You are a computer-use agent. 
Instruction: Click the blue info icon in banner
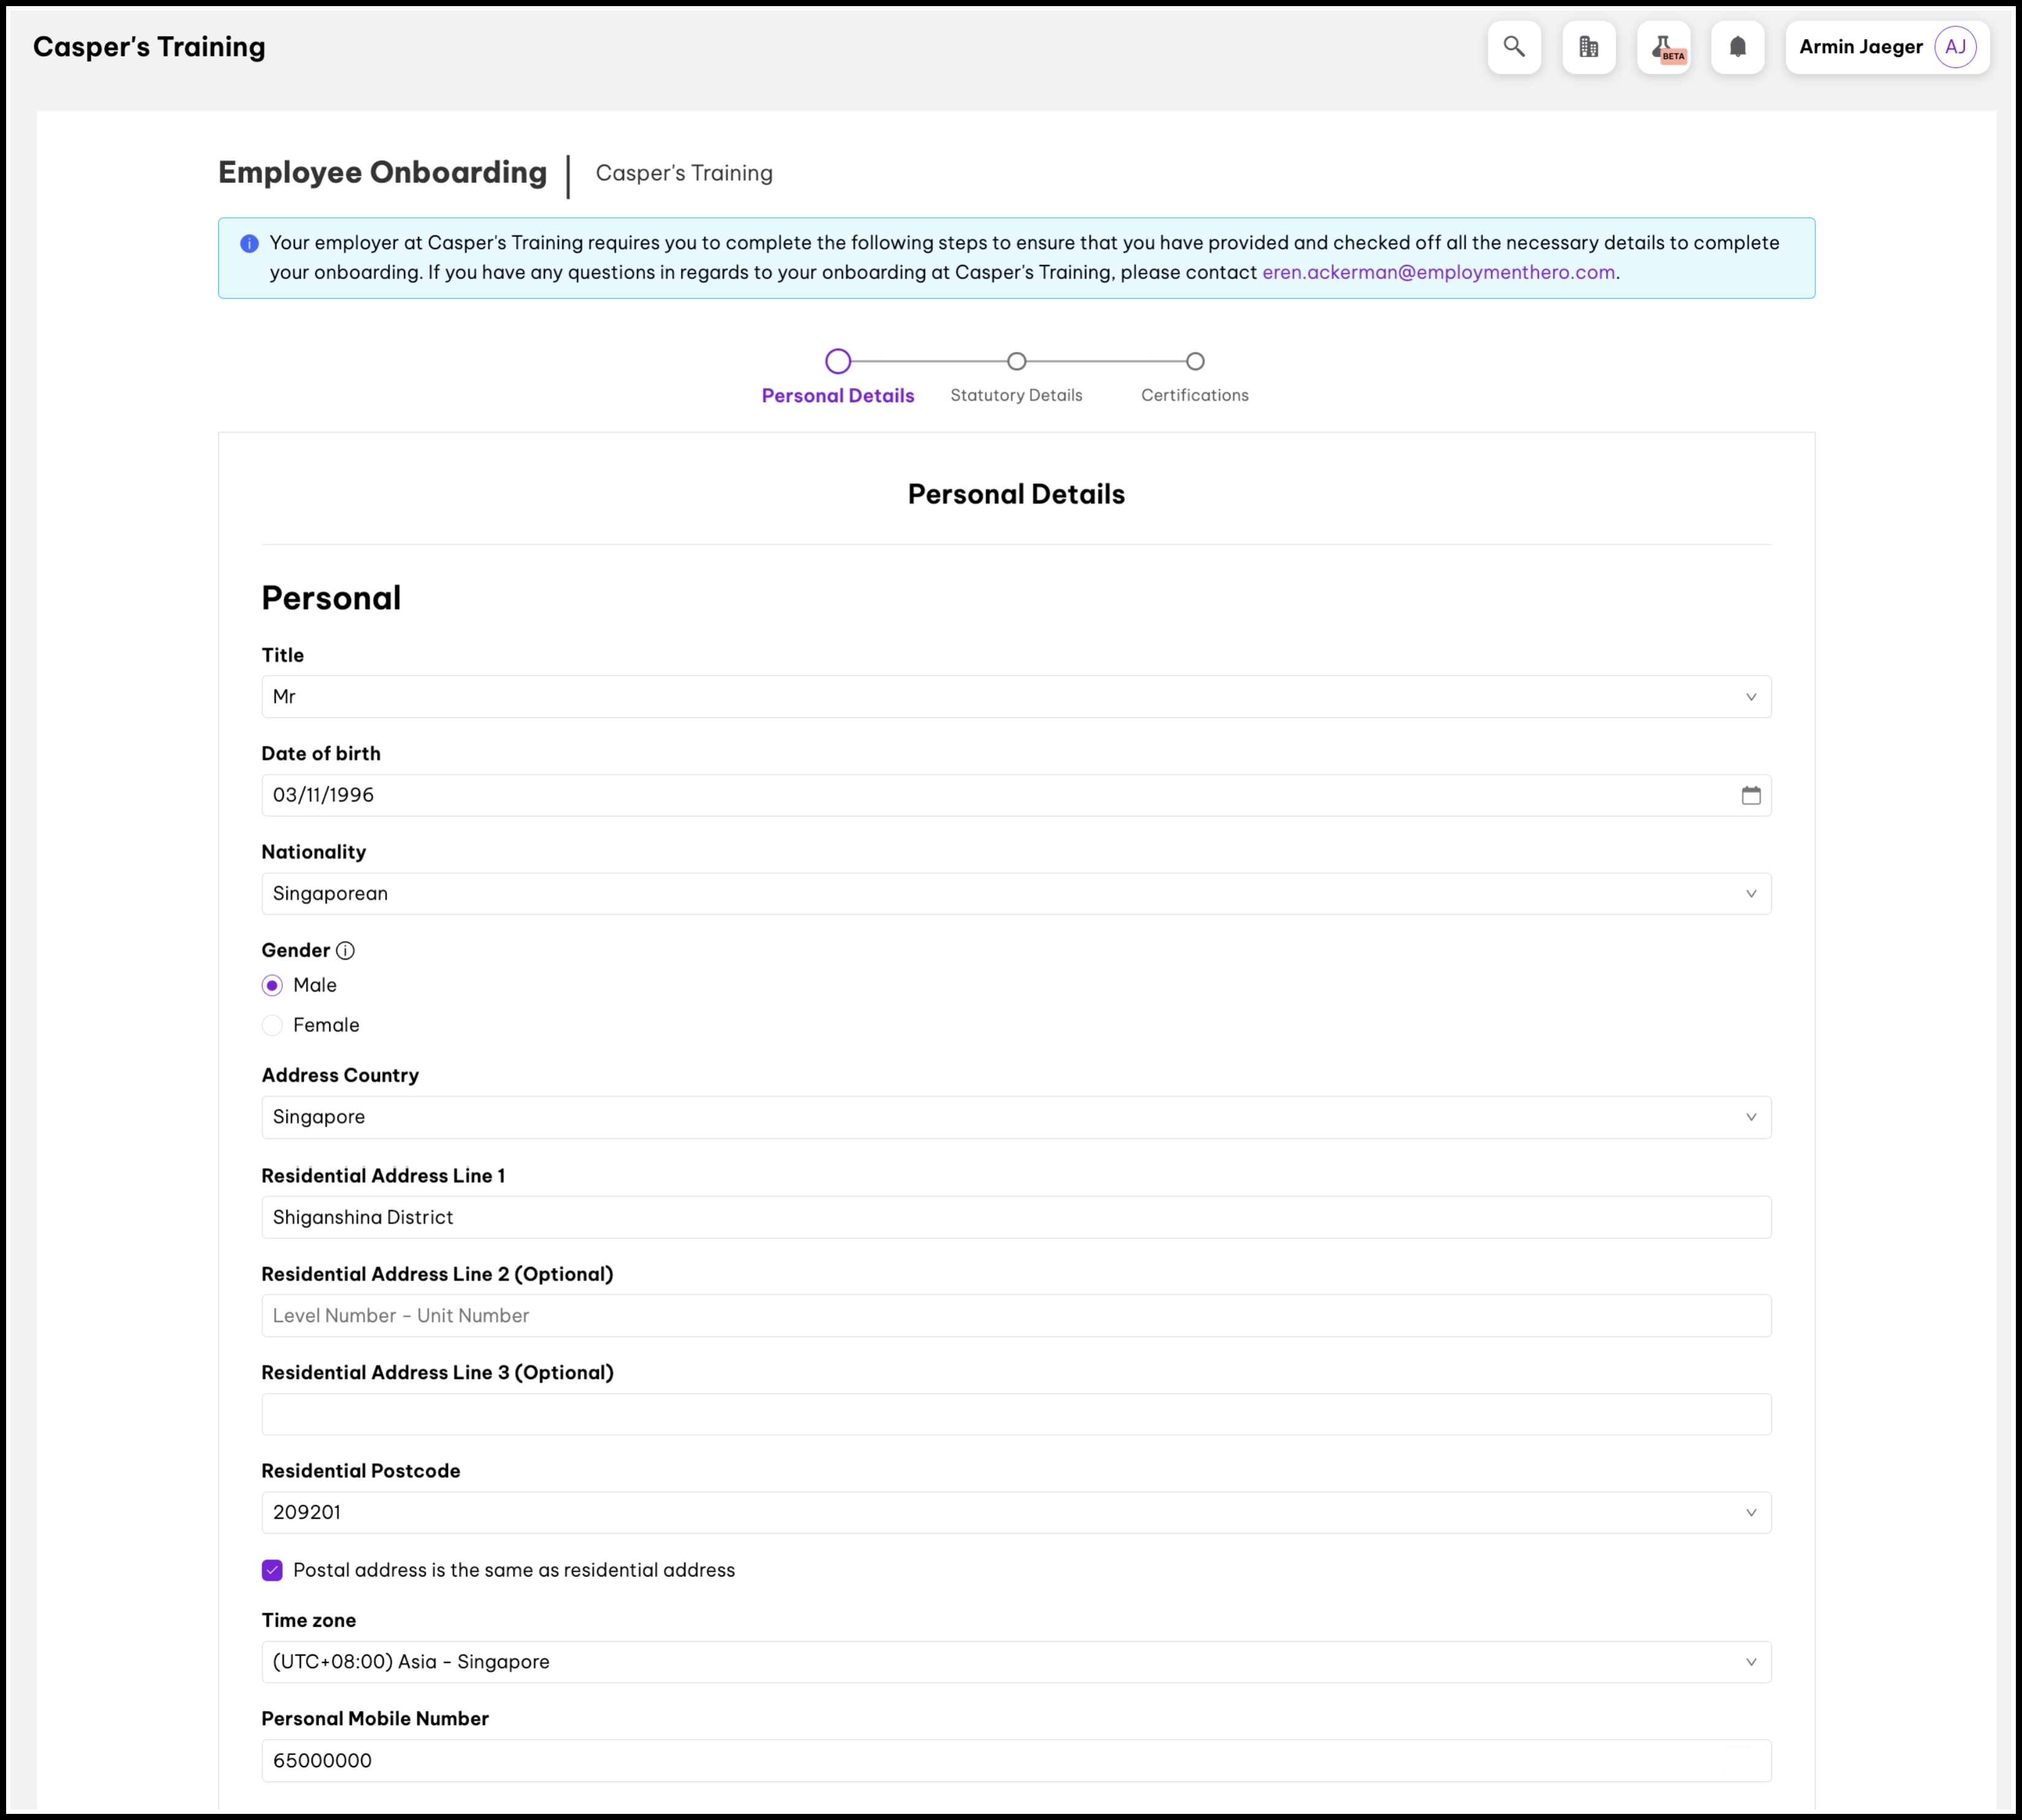[250, 244]
